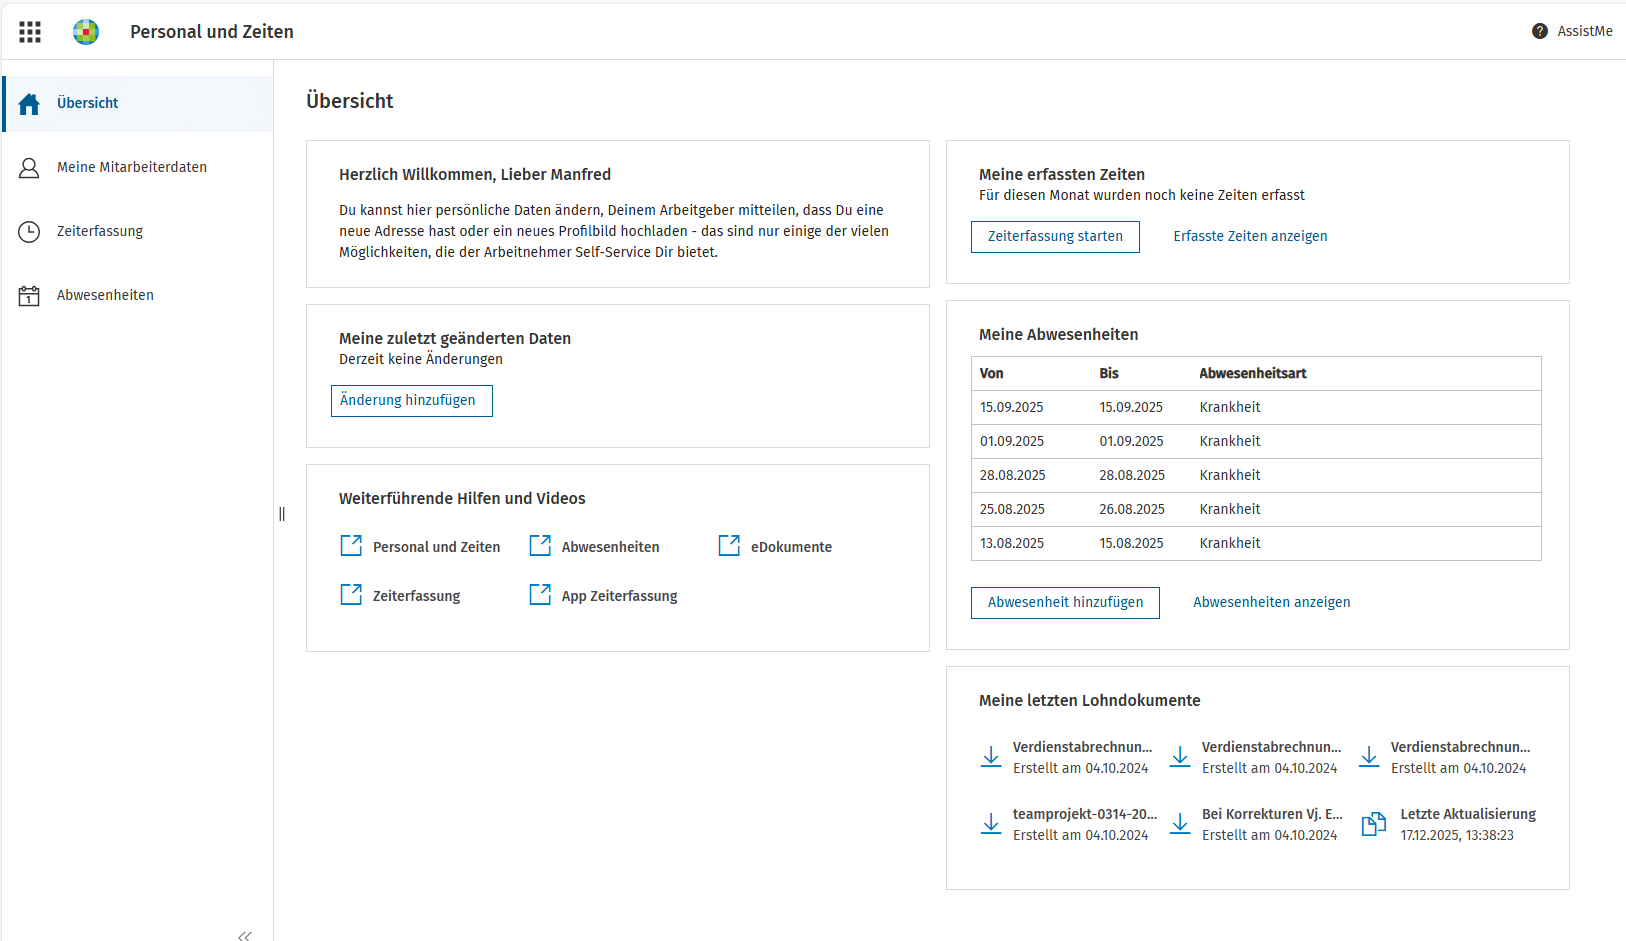
Task: Click the Übersicht home icon
Action: 29,104
